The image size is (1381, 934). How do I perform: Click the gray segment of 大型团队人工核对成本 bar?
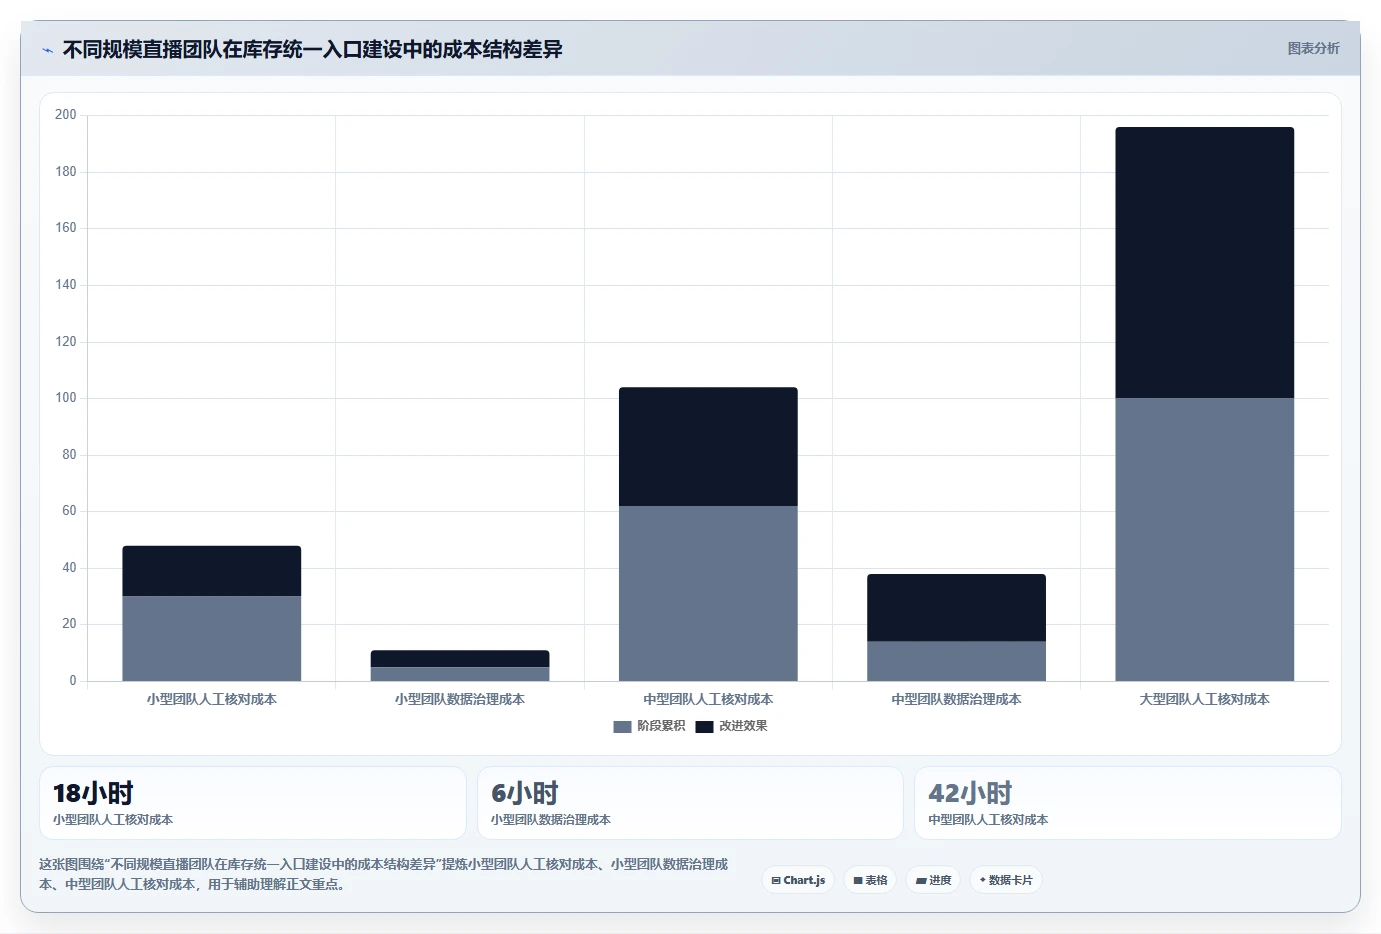[x=1205, y=540]
